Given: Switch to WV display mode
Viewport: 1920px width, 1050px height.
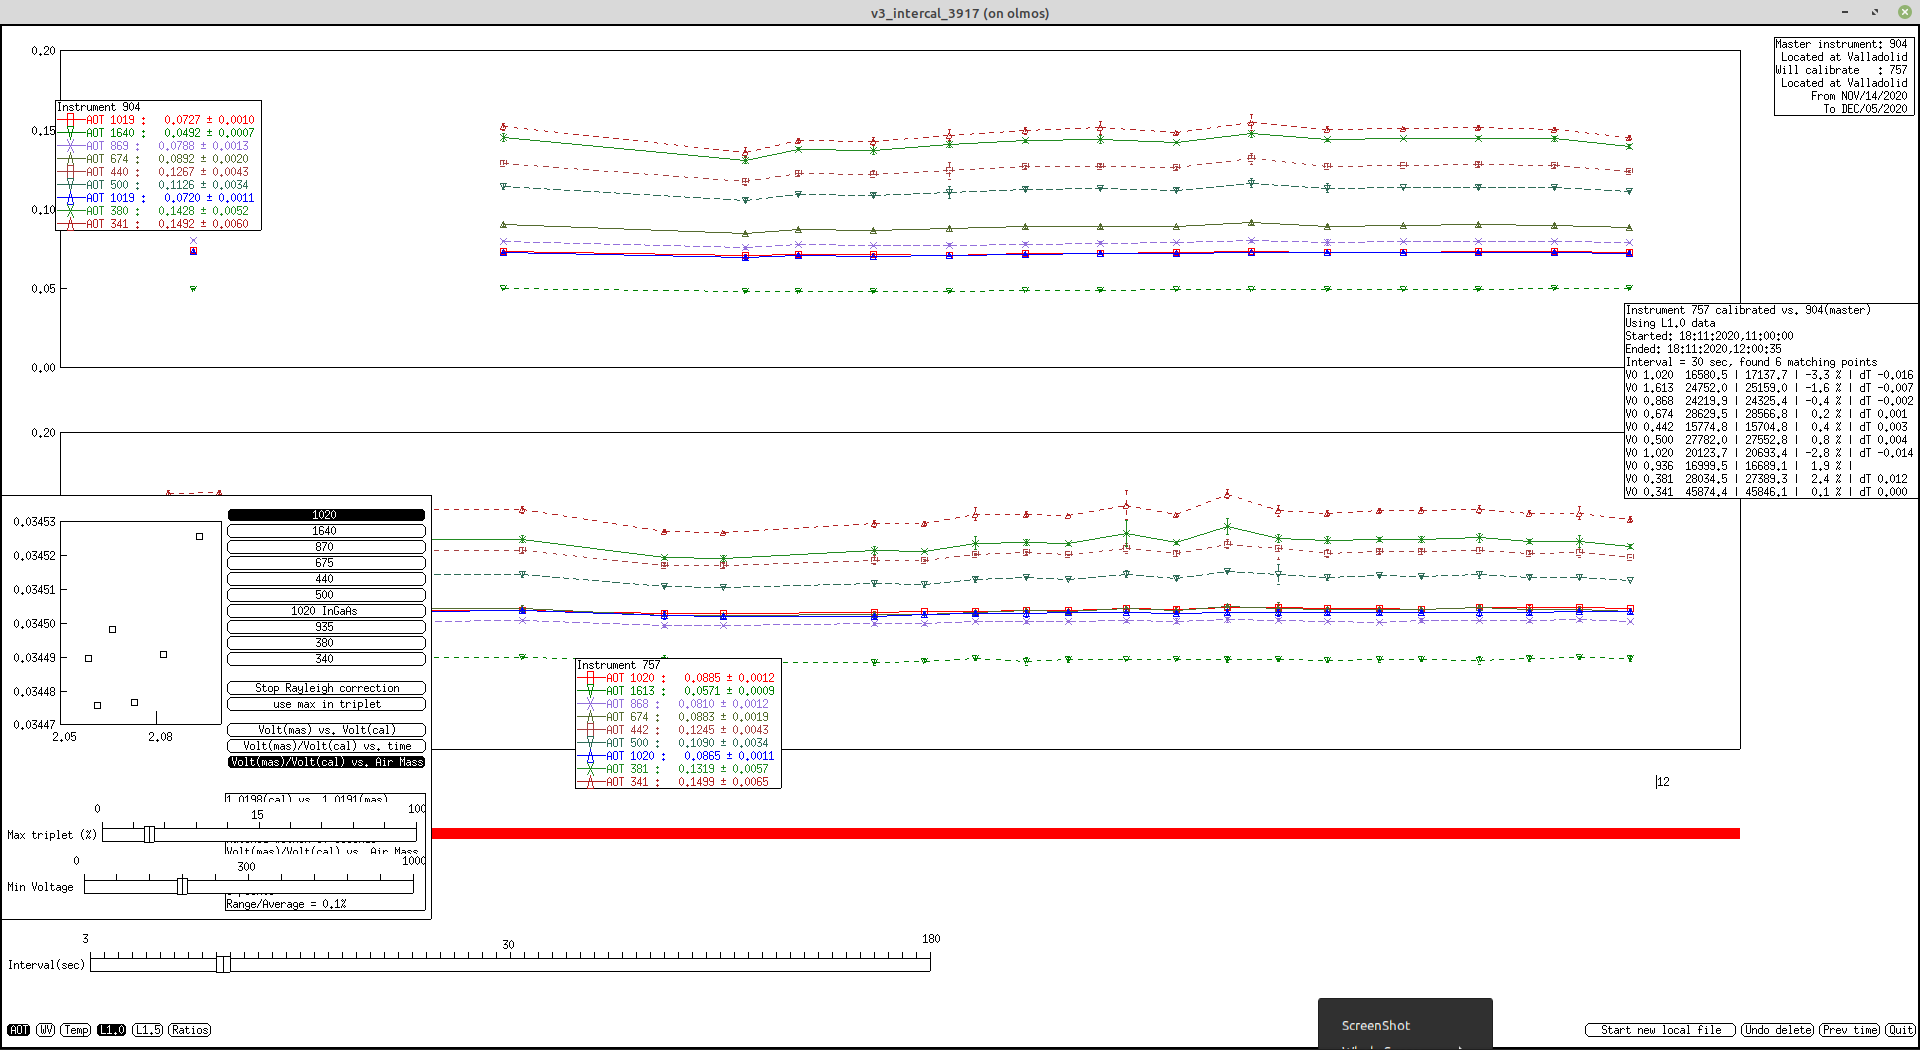Looking at the screenshot, I should 46,1030.
